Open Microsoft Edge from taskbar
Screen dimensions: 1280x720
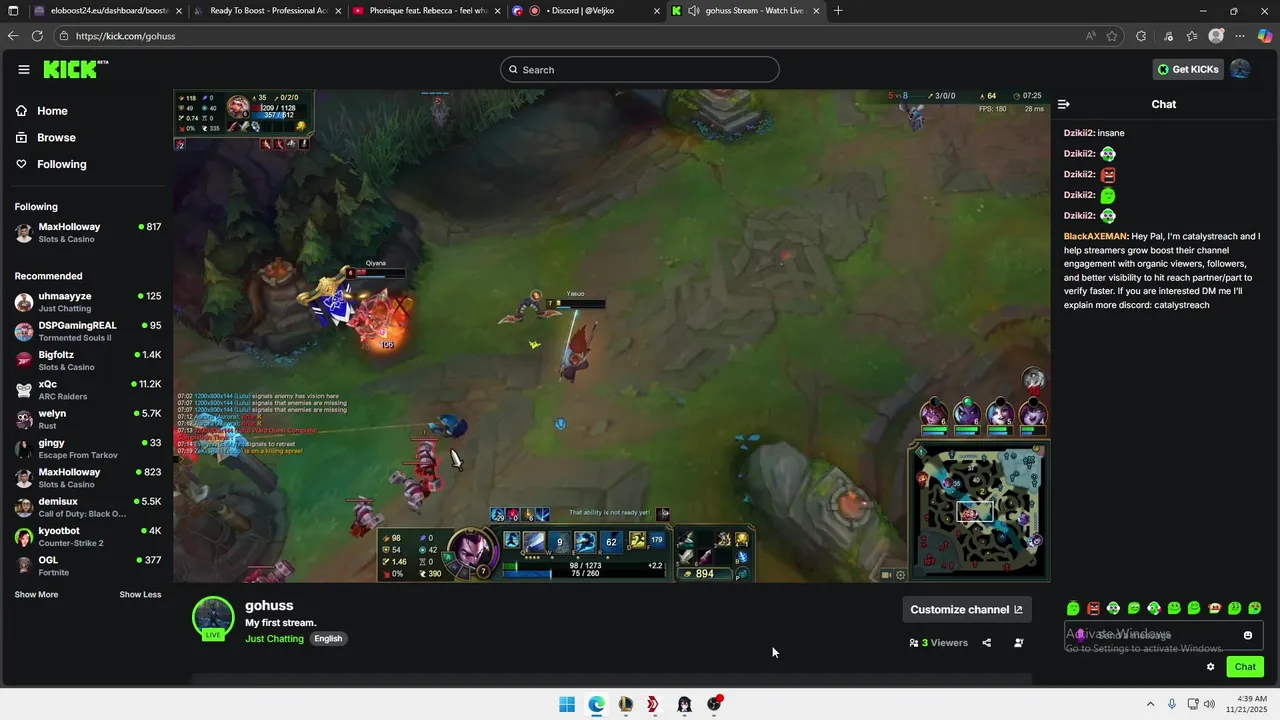click(596, 704)
